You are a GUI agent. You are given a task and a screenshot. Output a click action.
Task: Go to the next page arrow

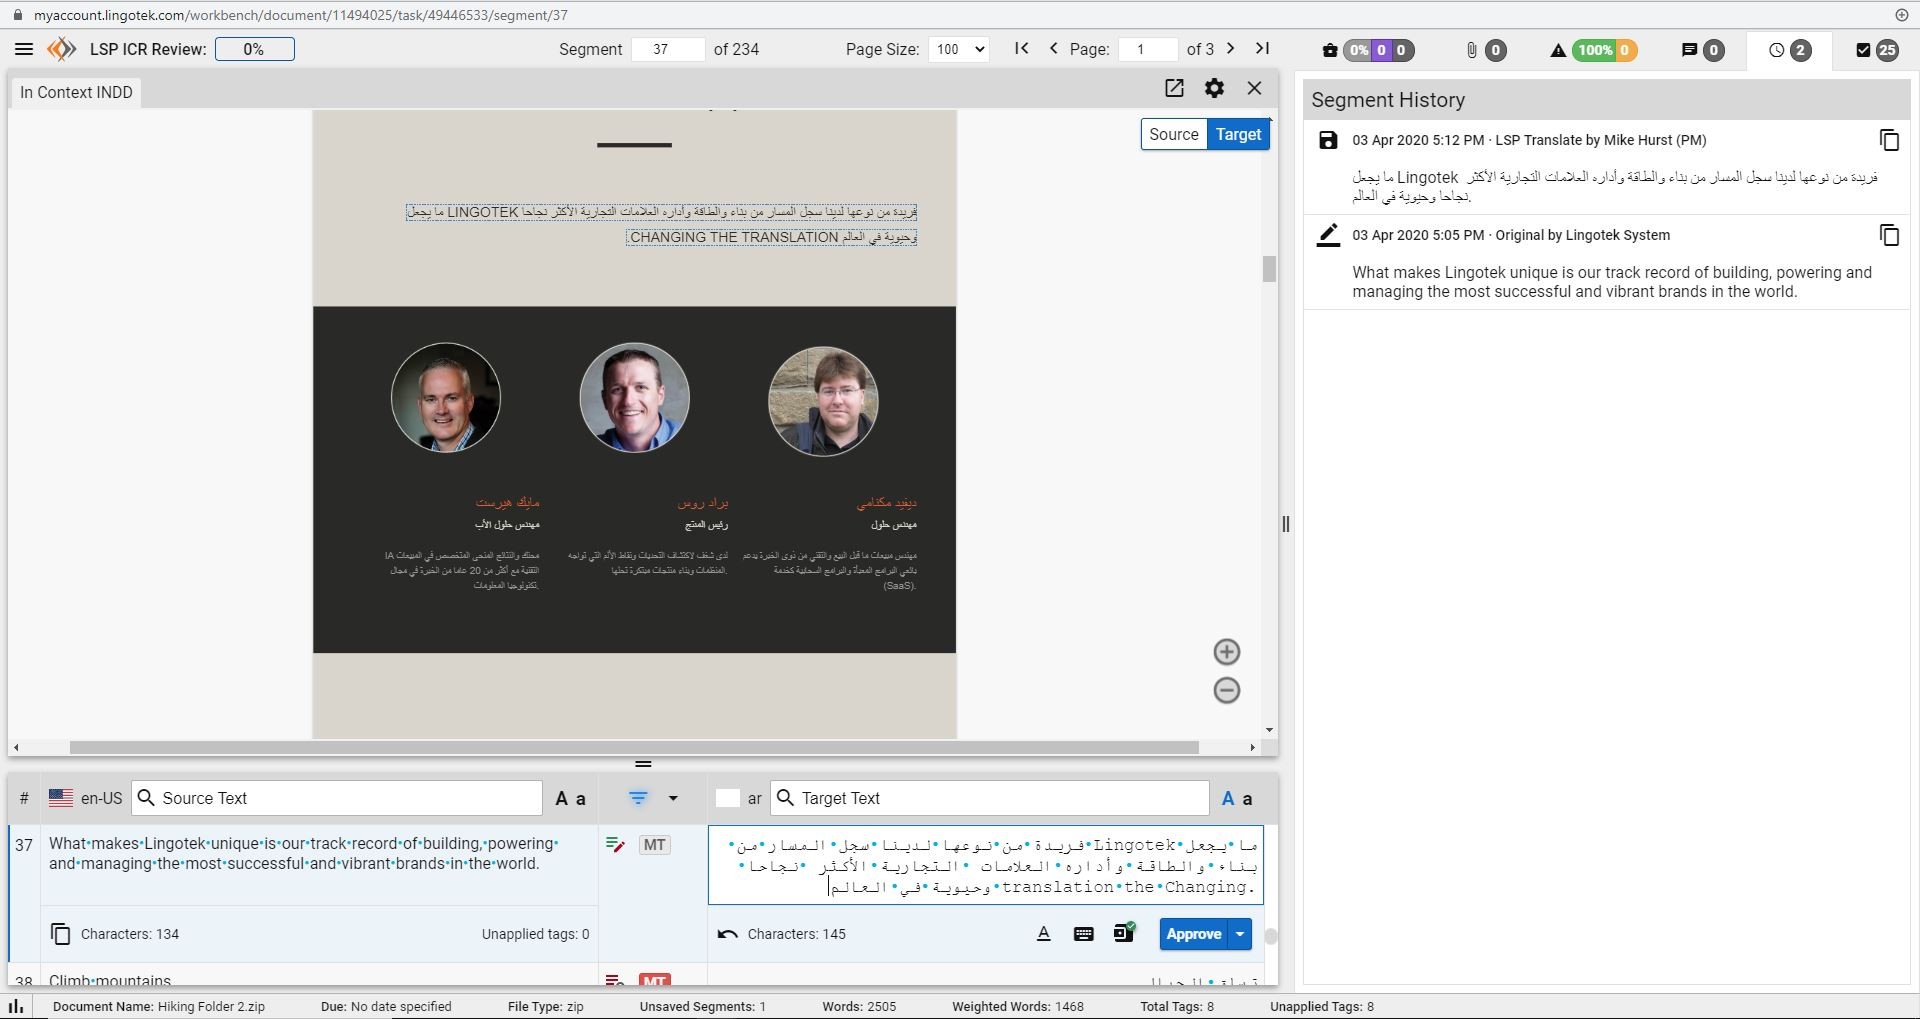[x=1230, y=49]
